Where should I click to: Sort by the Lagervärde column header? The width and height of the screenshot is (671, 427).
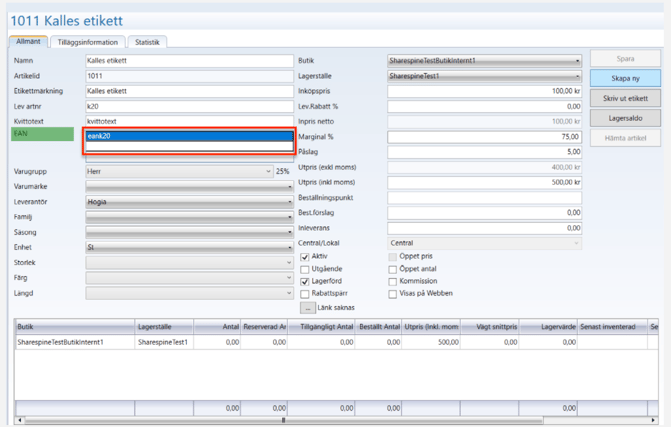[x=548, y=327]
